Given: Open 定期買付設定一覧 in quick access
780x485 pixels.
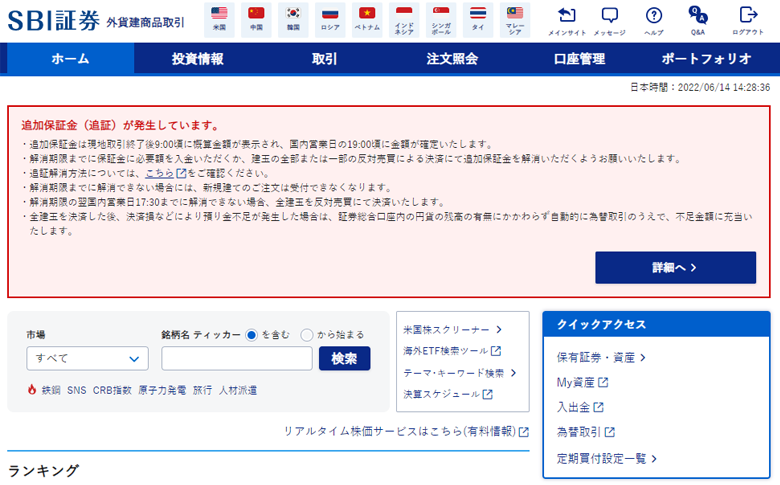Looking at the screenshot, I should tap(607, 459).
